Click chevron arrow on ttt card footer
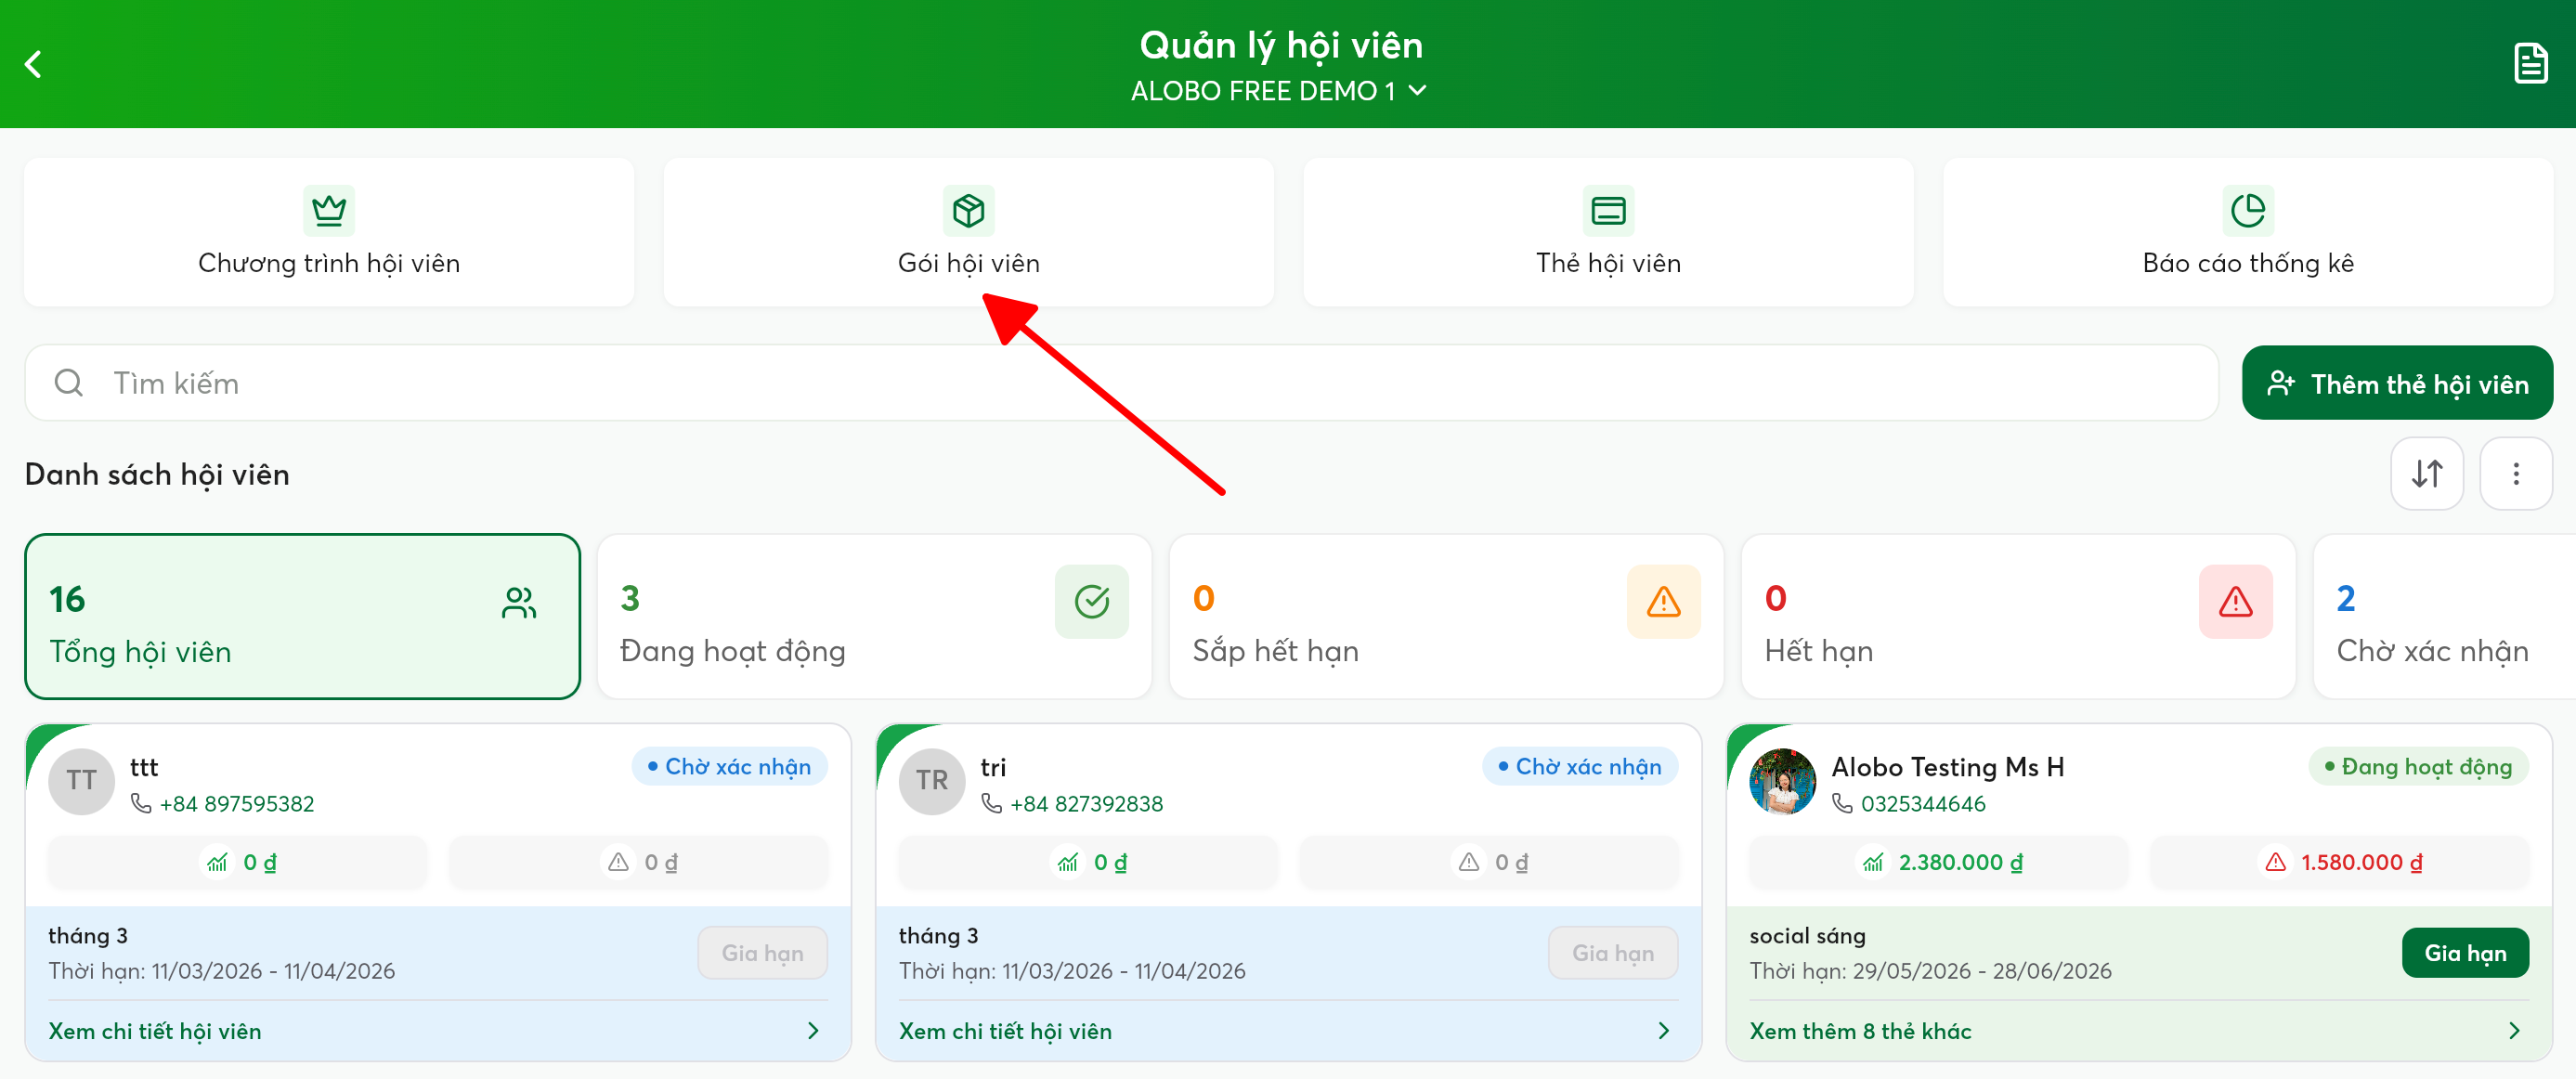2576x1079 pixels. click(813, 1031)
